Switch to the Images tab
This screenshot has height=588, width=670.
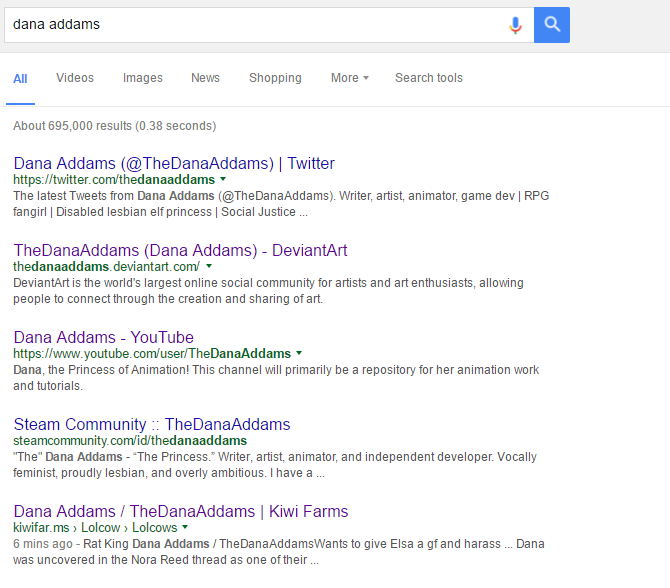[x=143, y=78]
